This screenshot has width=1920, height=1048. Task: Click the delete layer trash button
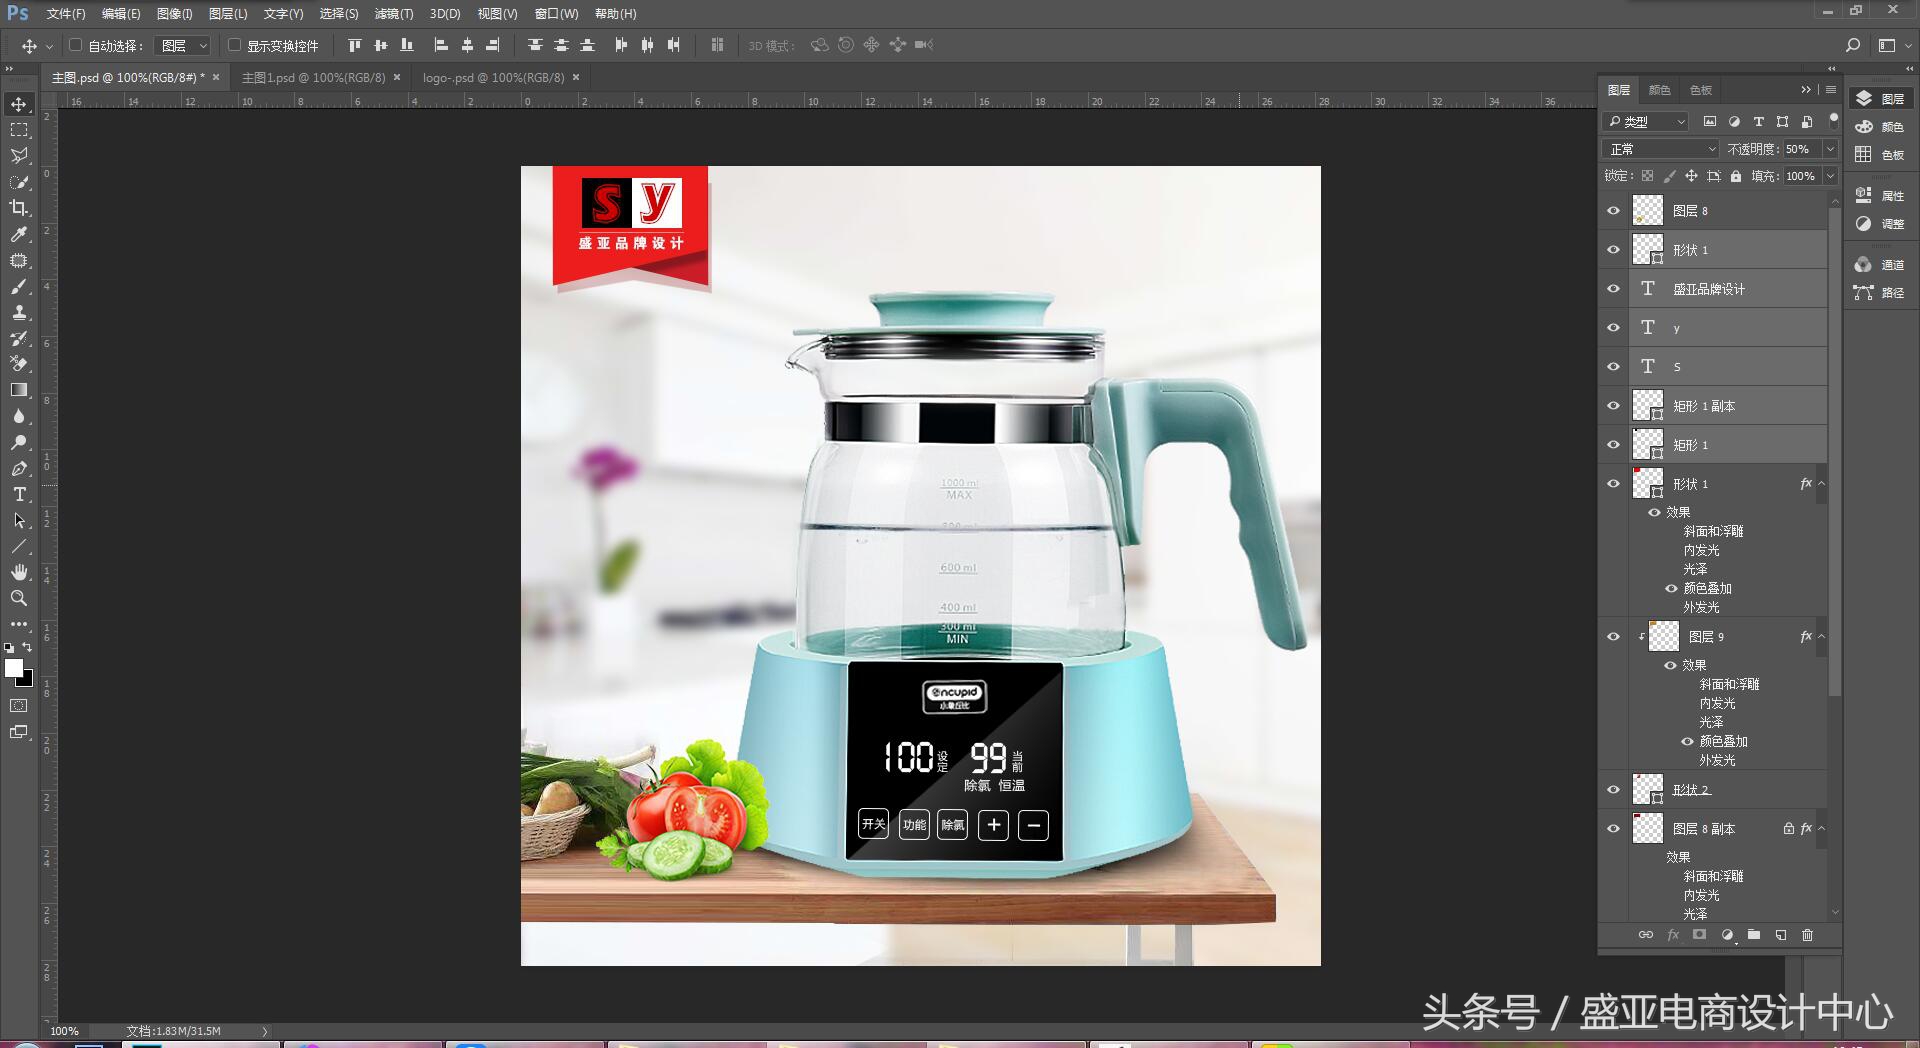[x=1807, y=935]
